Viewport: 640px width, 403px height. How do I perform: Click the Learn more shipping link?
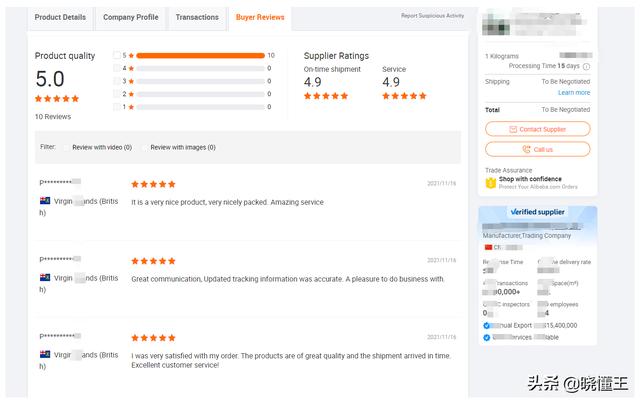tap(574, 93)
